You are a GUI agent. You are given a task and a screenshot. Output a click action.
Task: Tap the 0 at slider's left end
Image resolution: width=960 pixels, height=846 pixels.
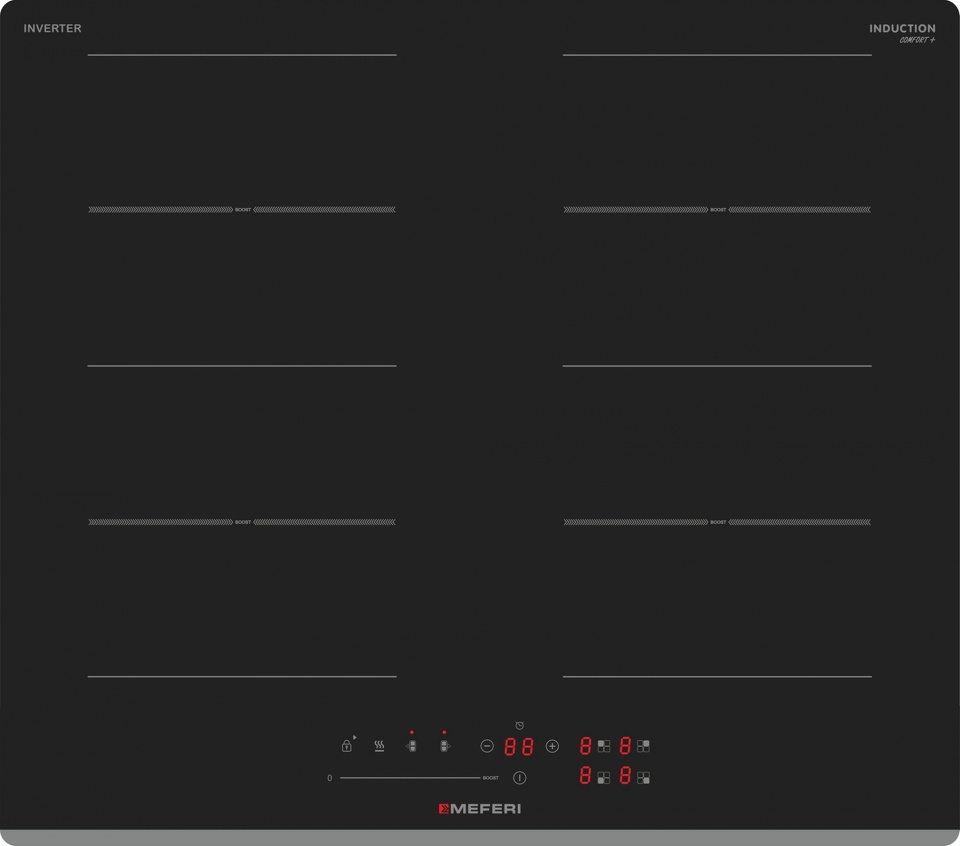[x=329, y=778]
